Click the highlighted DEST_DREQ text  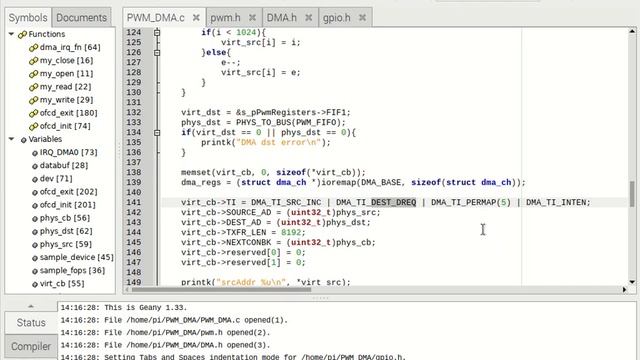[393, 202]
